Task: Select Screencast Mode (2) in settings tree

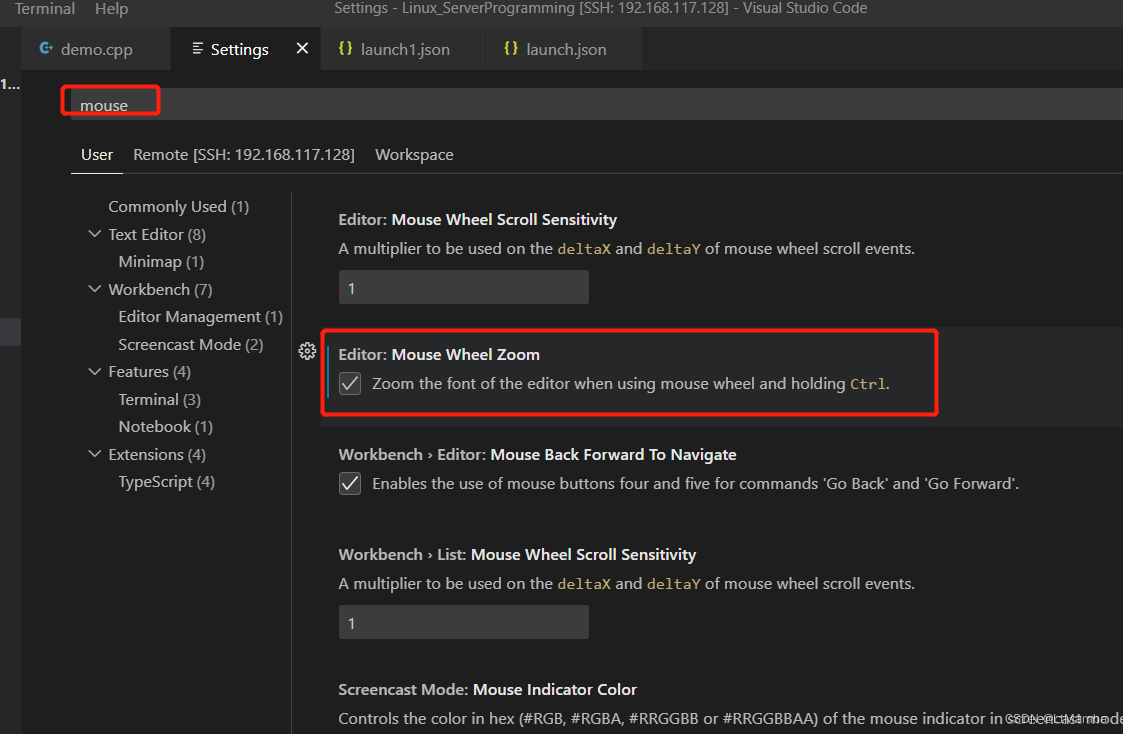Action: tap(191, 344)
